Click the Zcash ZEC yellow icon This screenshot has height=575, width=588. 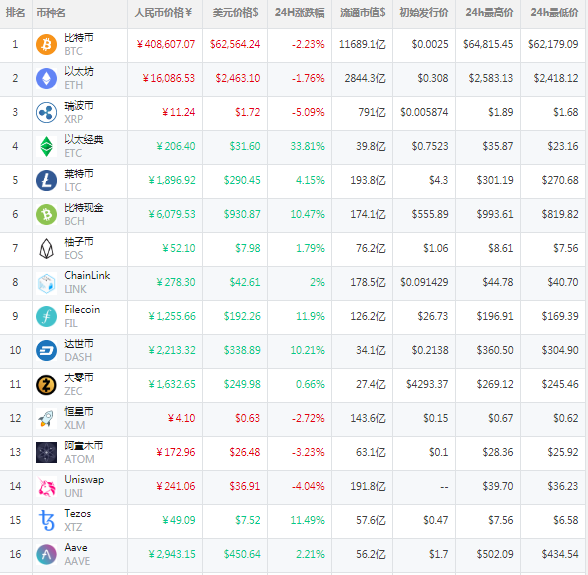click(46, 384)
